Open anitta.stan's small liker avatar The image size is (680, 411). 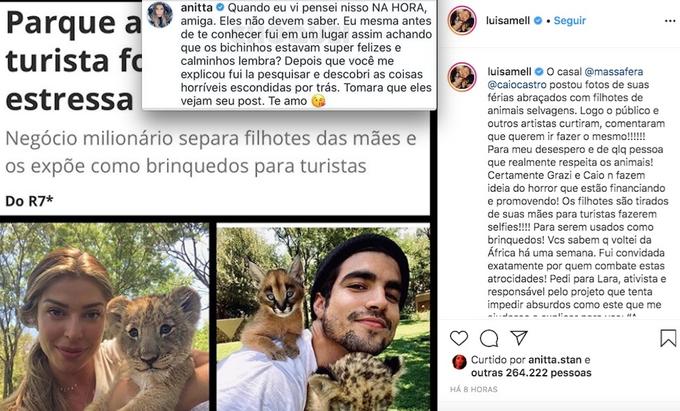[x=459, y=362]
